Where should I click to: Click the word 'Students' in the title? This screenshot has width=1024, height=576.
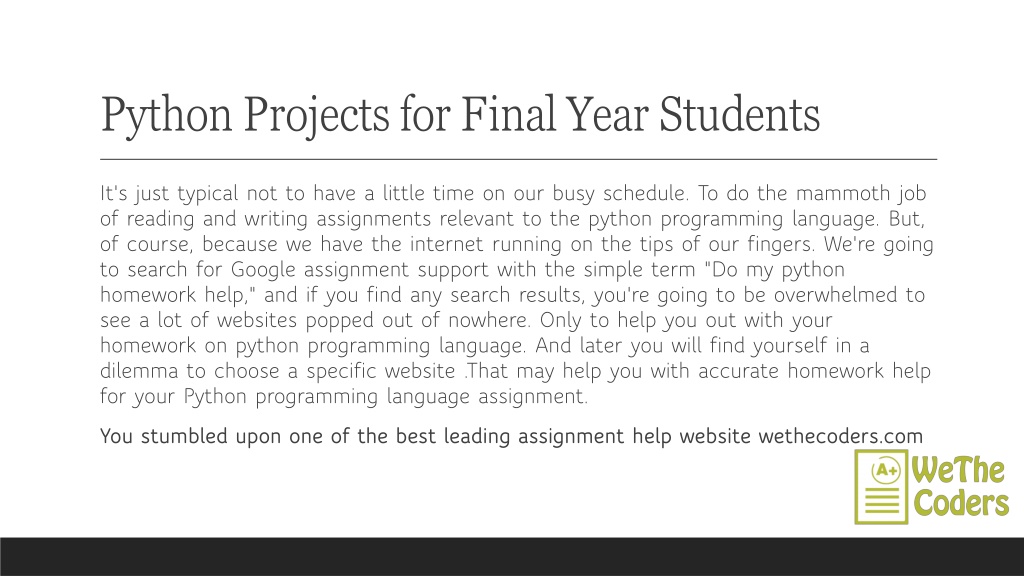[x=739, y=115]
